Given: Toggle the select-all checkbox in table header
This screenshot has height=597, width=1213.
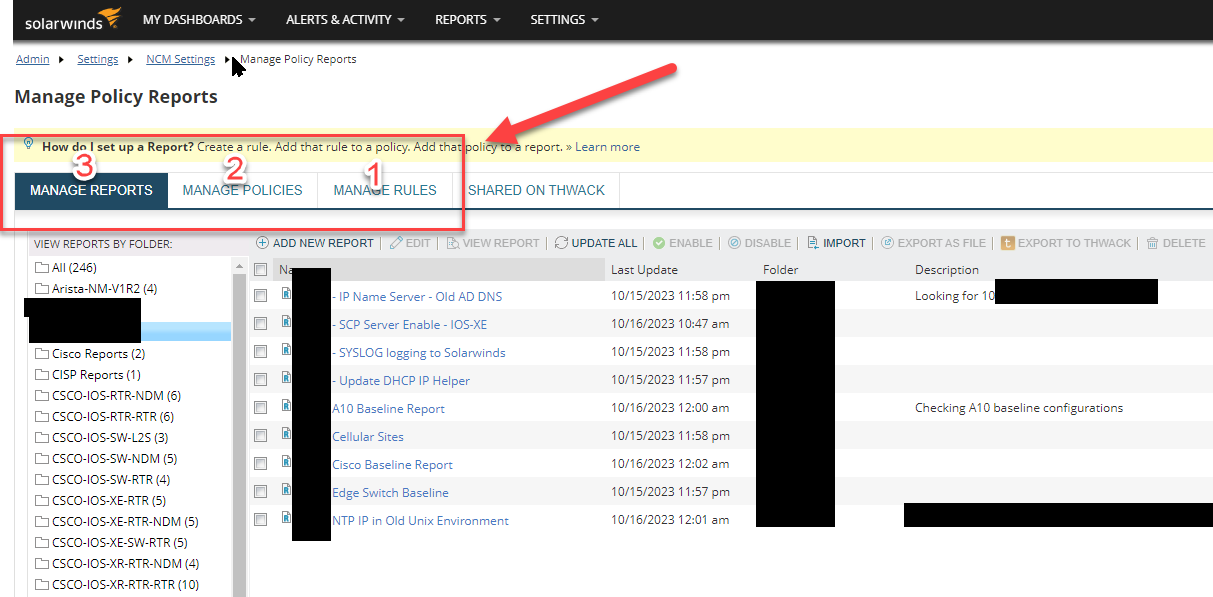Looking at the screenshot, I should click(261, 270).
